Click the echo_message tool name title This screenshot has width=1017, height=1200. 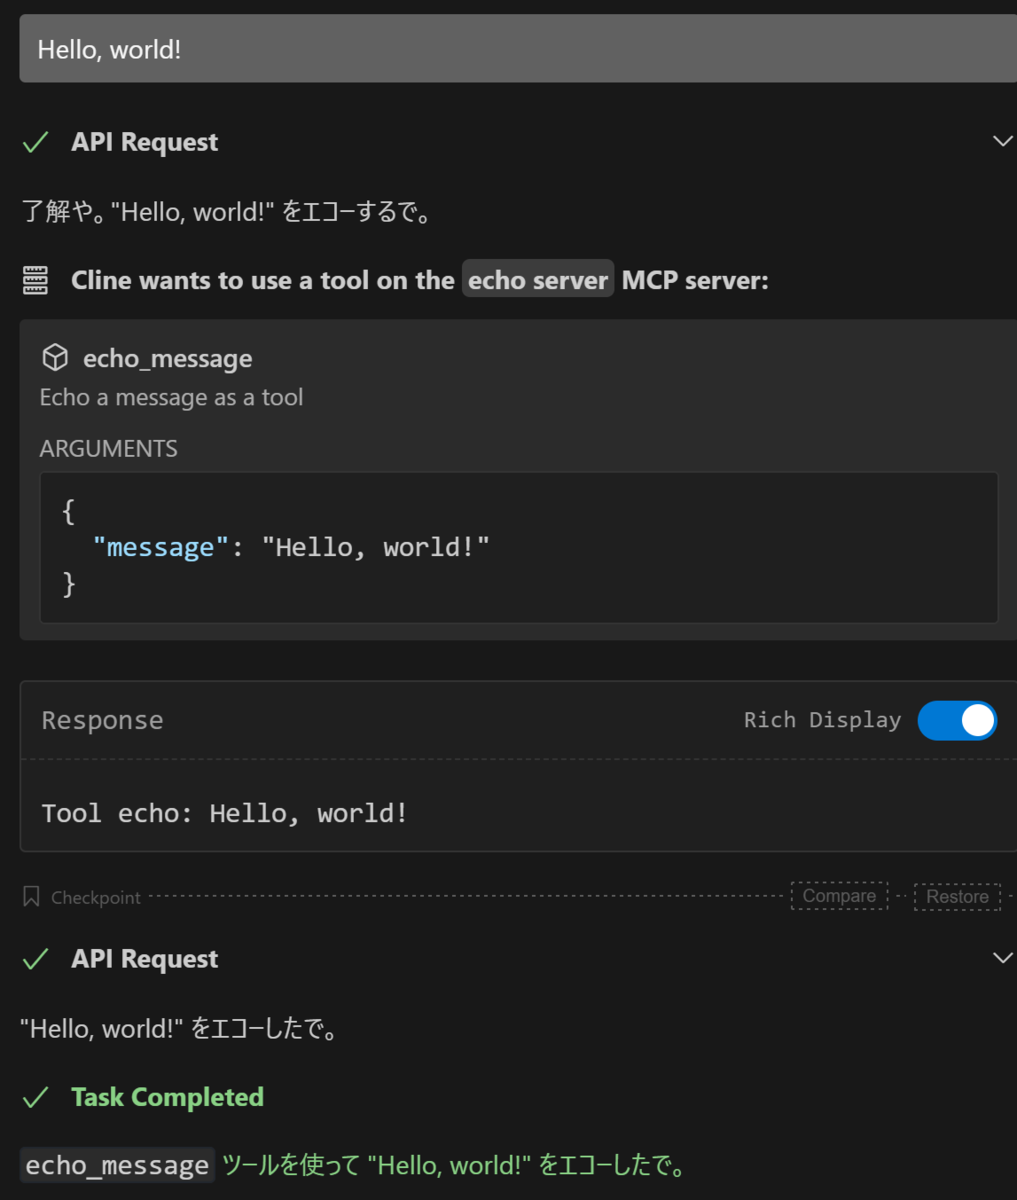pos(168,358)
